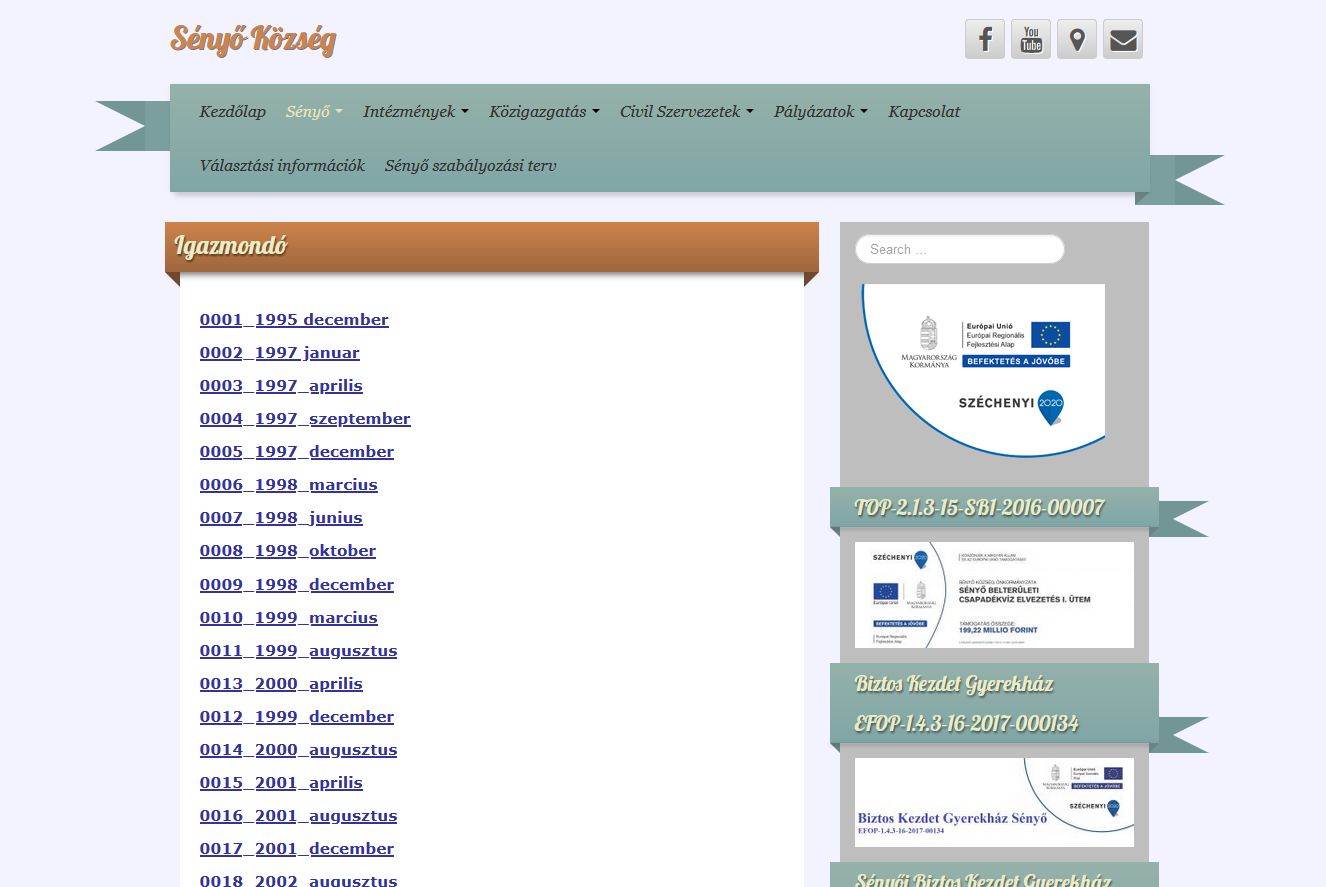Open the Kapcsolat menu item
The image size is (1326, 887).
(924, 111)
